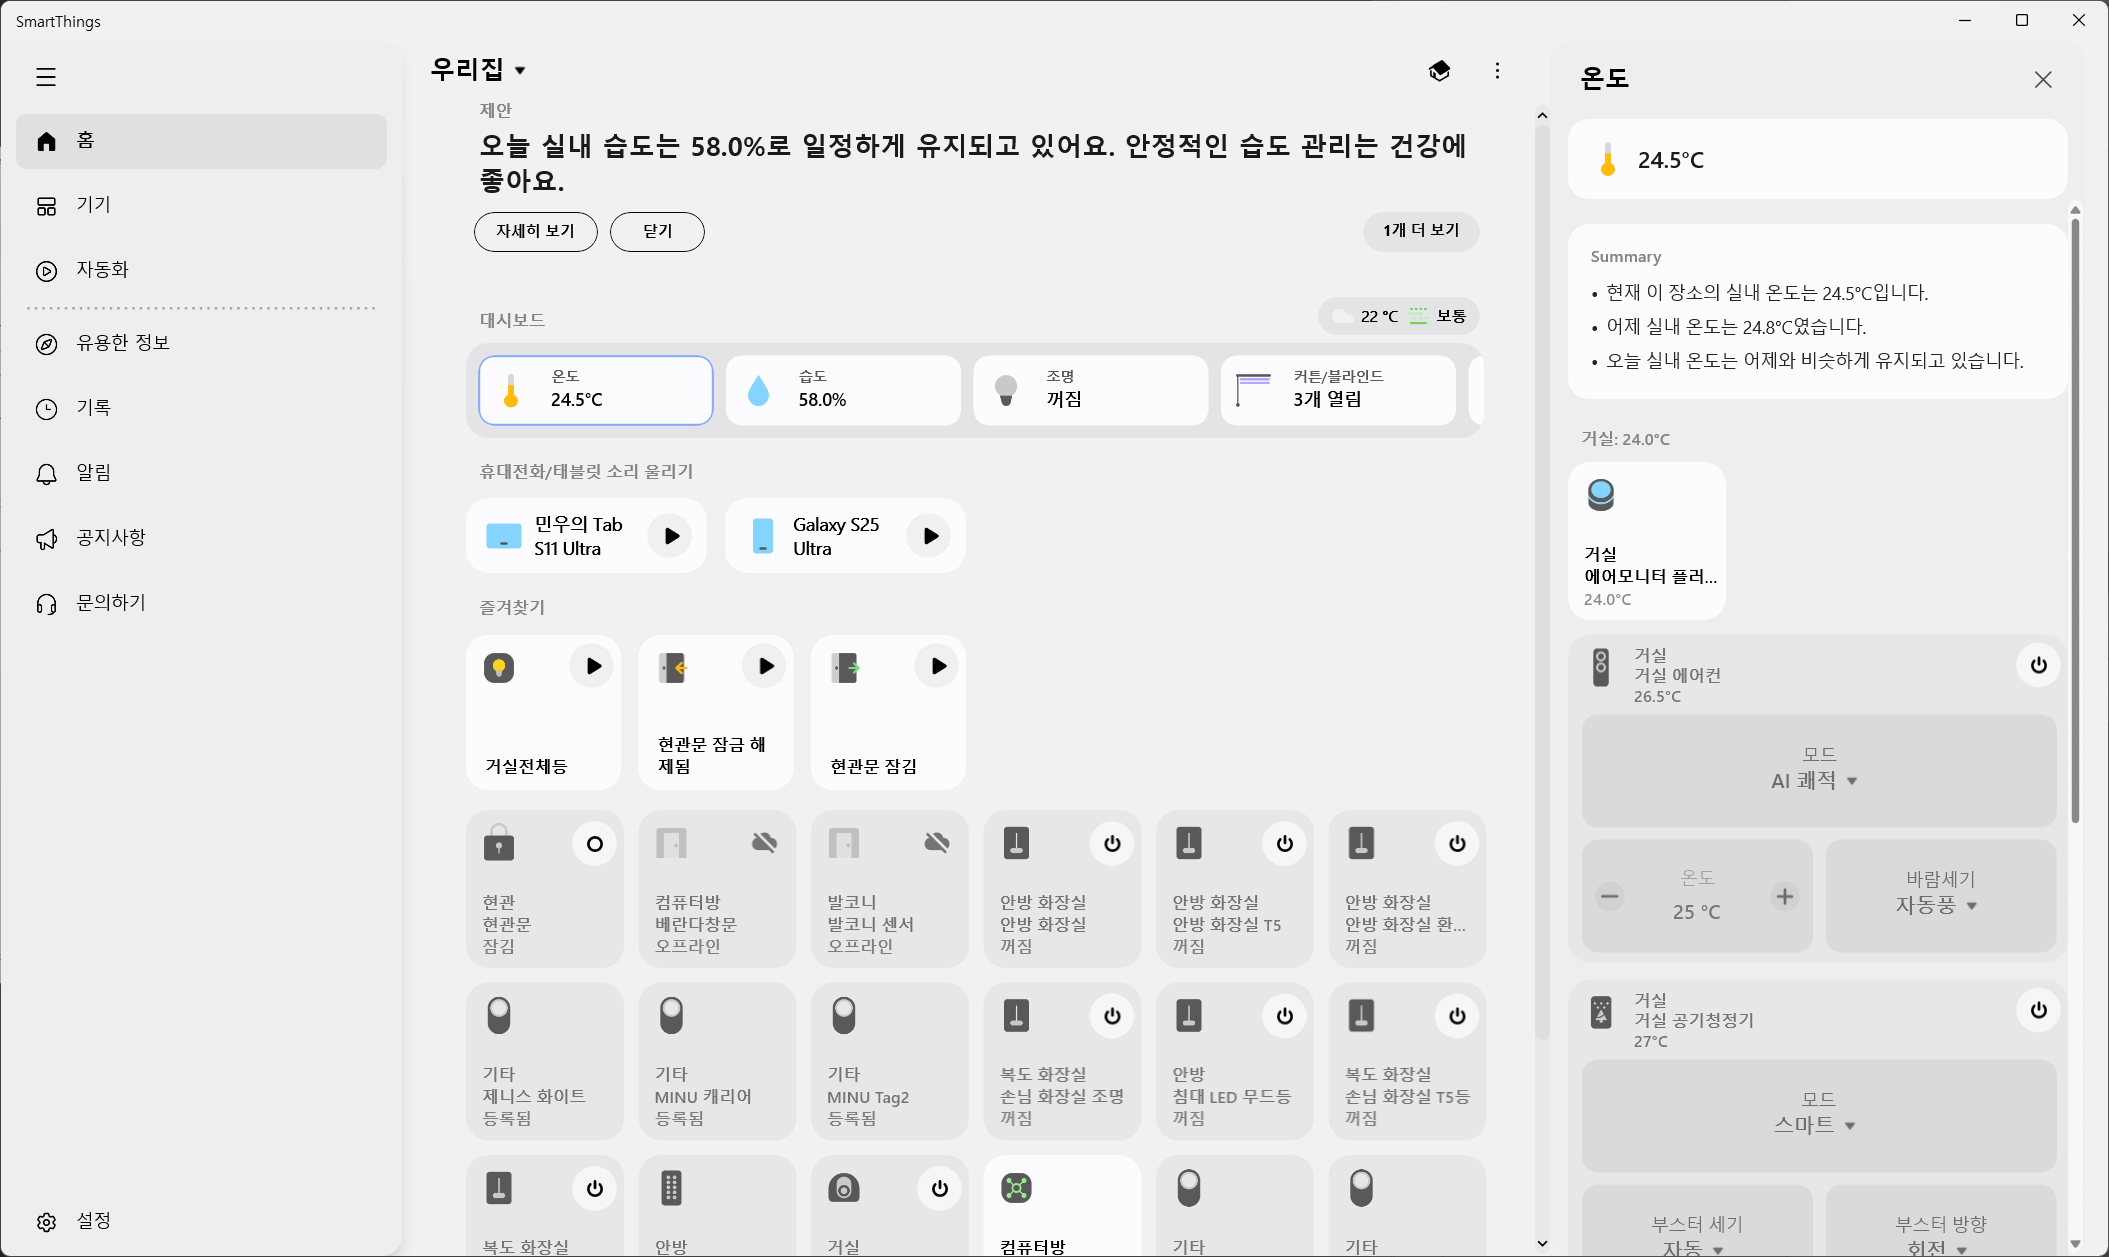Click the 1개 더 보기 button
This screenshot has width=2109, height=1257.
[x=1420, y=231]
